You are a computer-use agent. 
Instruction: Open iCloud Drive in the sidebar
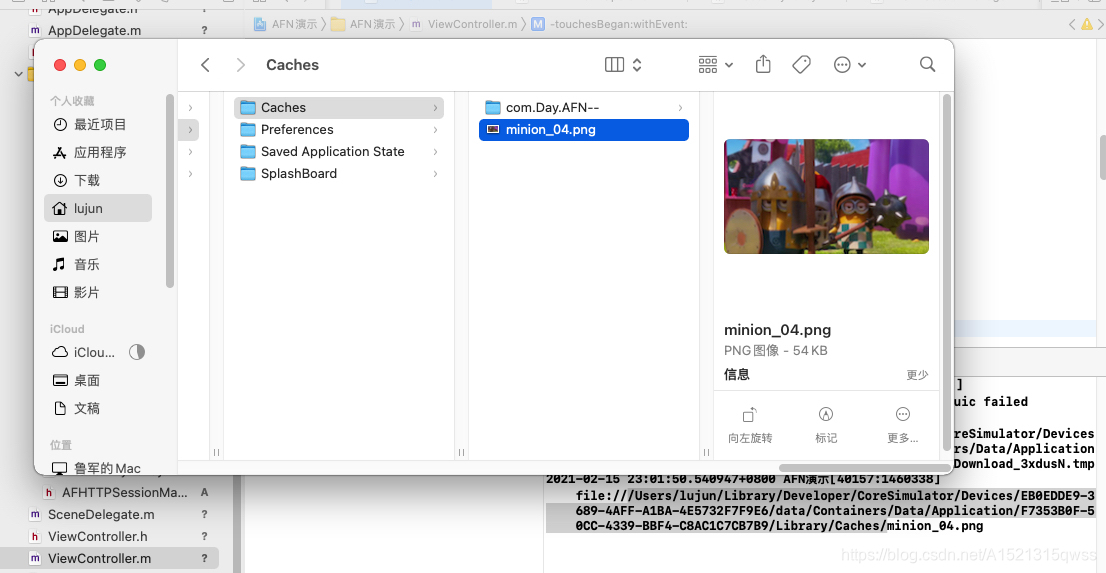(85, 353)
